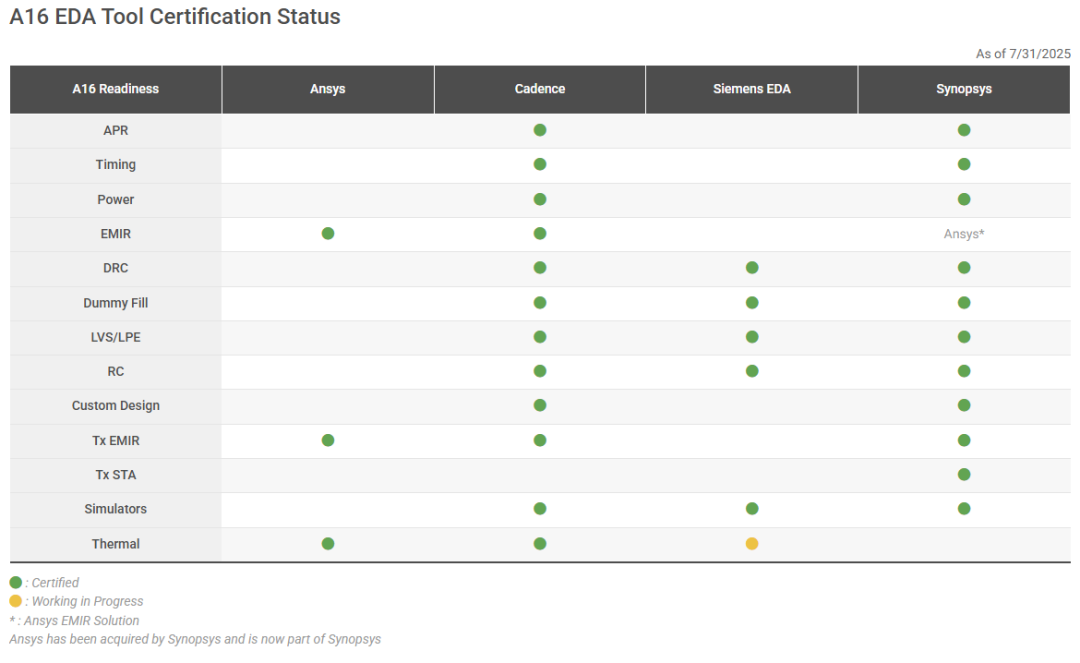Click the Cadence APR certified dot

[x=540, y=130]
